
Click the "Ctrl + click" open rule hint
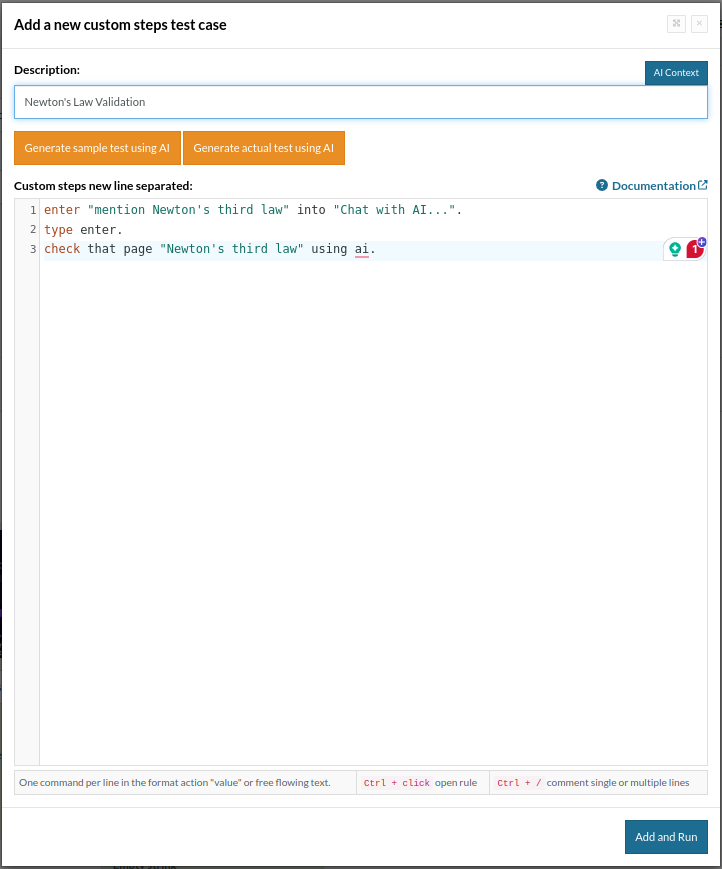[x=422, y=782]
